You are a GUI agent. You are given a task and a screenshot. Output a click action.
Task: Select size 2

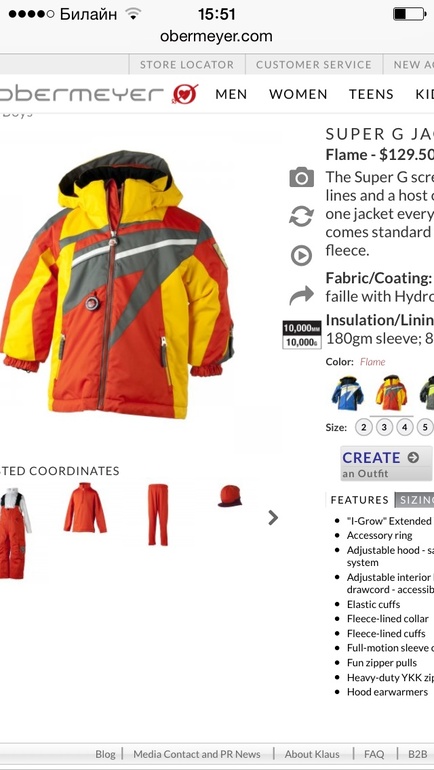pos(363,427)
